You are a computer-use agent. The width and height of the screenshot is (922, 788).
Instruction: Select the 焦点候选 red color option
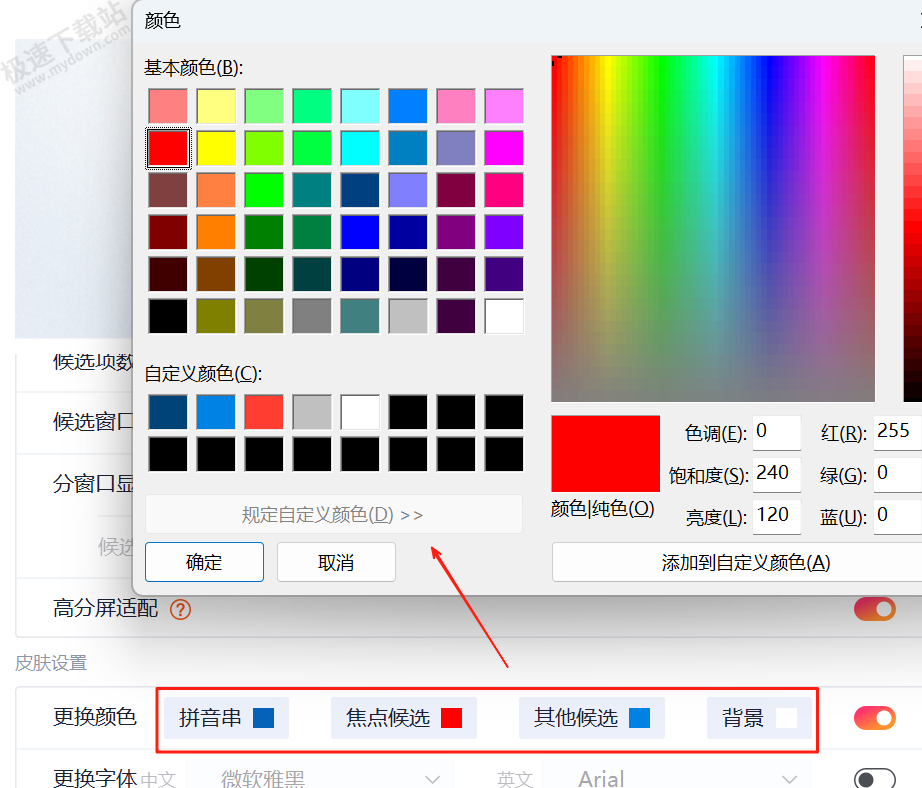tap(403, 718)
